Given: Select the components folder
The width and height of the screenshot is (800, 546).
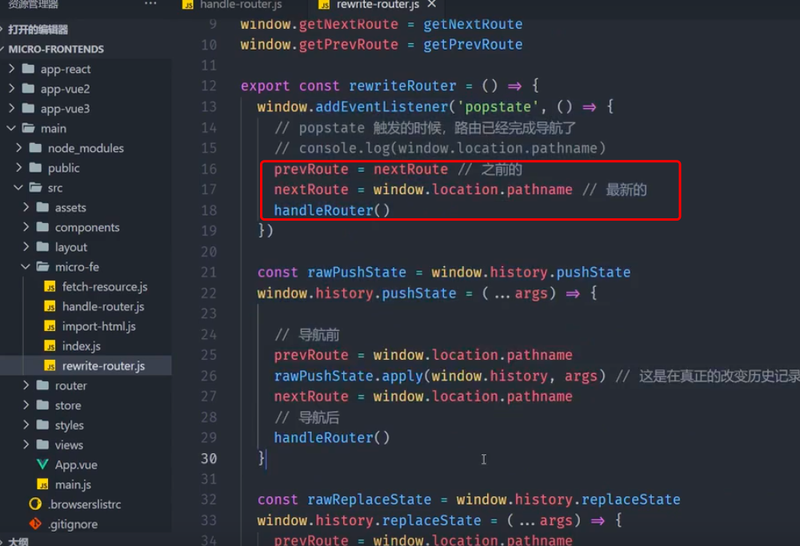Looking at the screenshot, I should tap(86, 227).
